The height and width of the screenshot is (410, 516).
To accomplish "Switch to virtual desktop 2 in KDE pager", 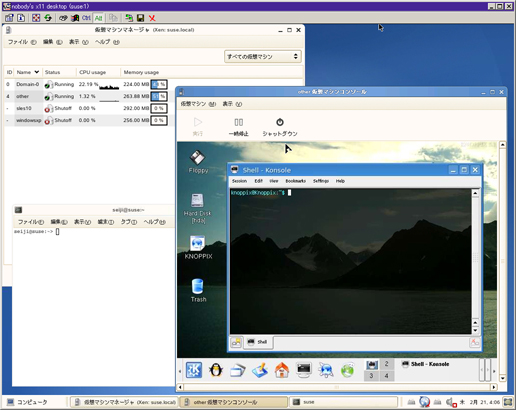I will click(x=386, y=364).
